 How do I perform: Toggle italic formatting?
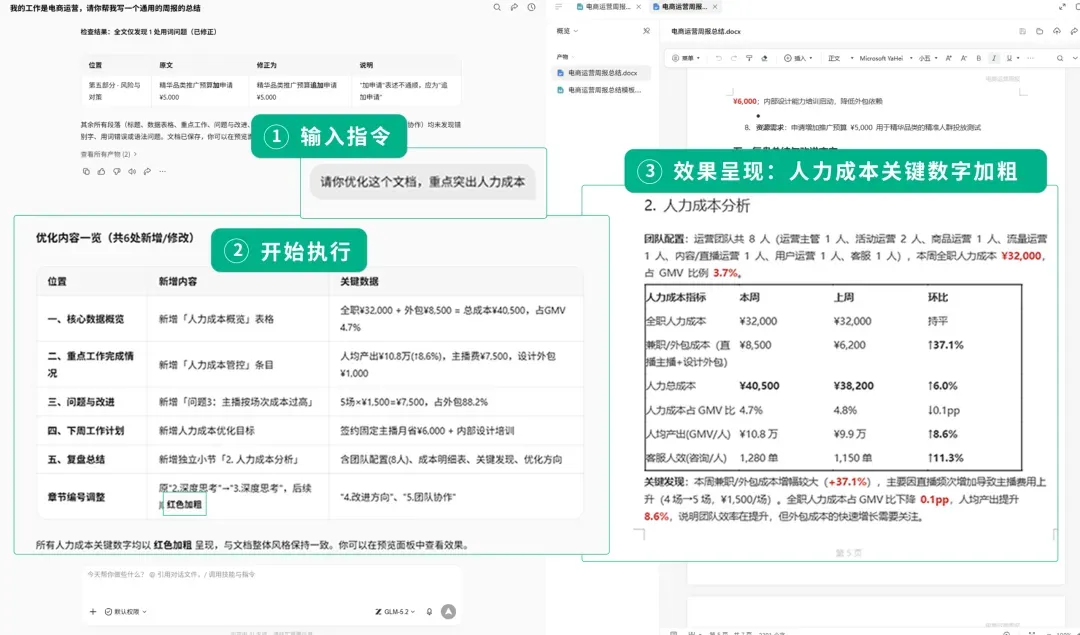pyautogui.click(x=994, y=59)
